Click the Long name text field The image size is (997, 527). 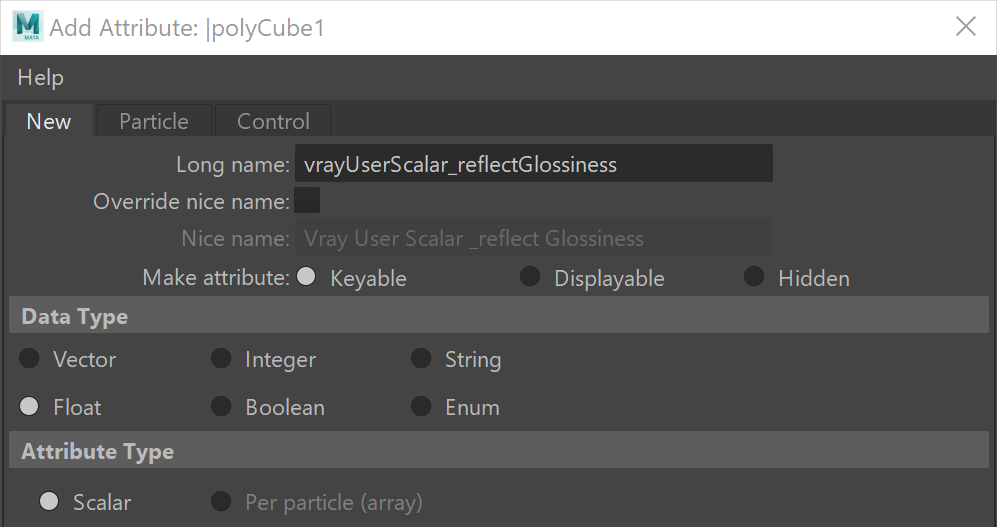coord(533,164)
